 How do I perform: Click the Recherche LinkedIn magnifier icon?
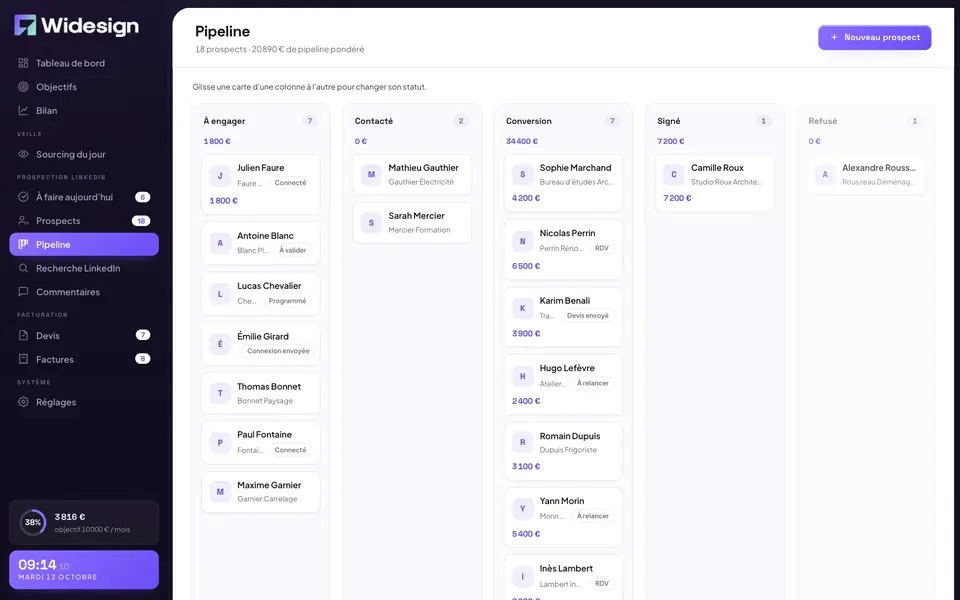click(x=23, y=268)
